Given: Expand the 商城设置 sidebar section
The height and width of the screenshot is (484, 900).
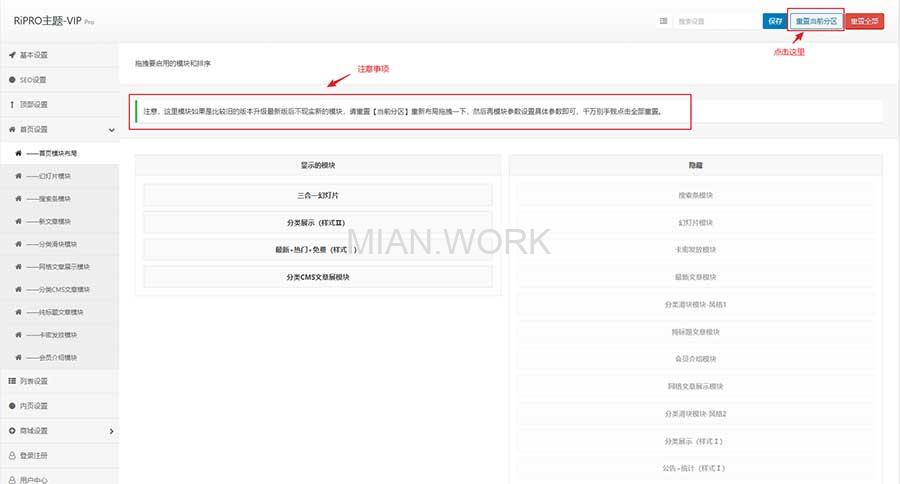Looking at the screenshot, I should click(111, 430).
